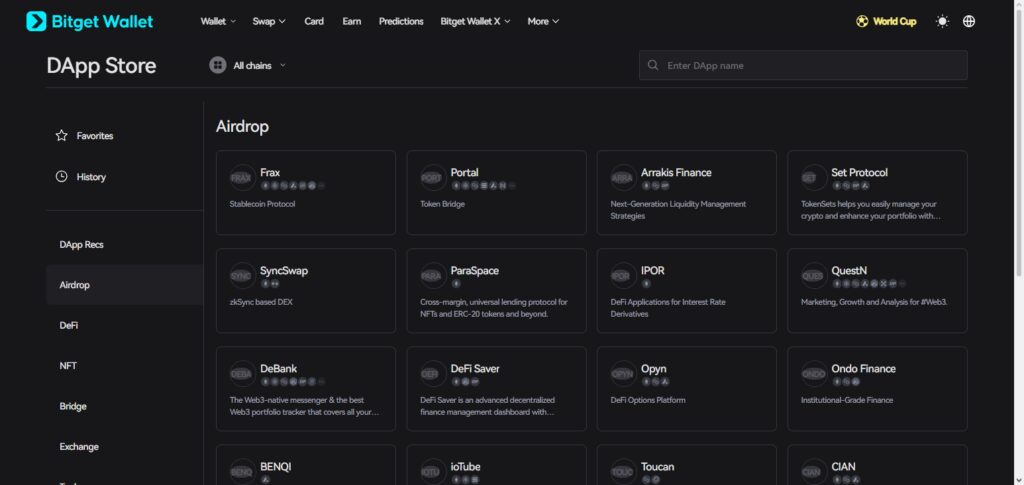Screen dimensions: 1024x485
Task: Open the World Cup link
Action: 886,22
